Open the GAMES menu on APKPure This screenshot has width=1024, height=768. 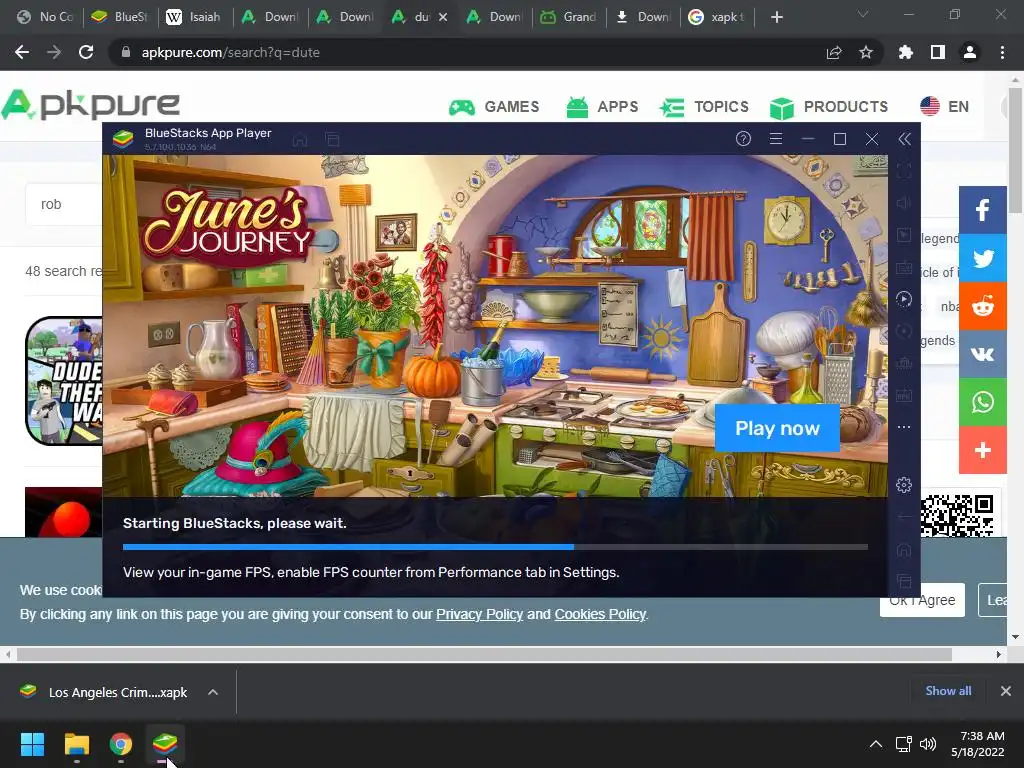pos(494,106)
